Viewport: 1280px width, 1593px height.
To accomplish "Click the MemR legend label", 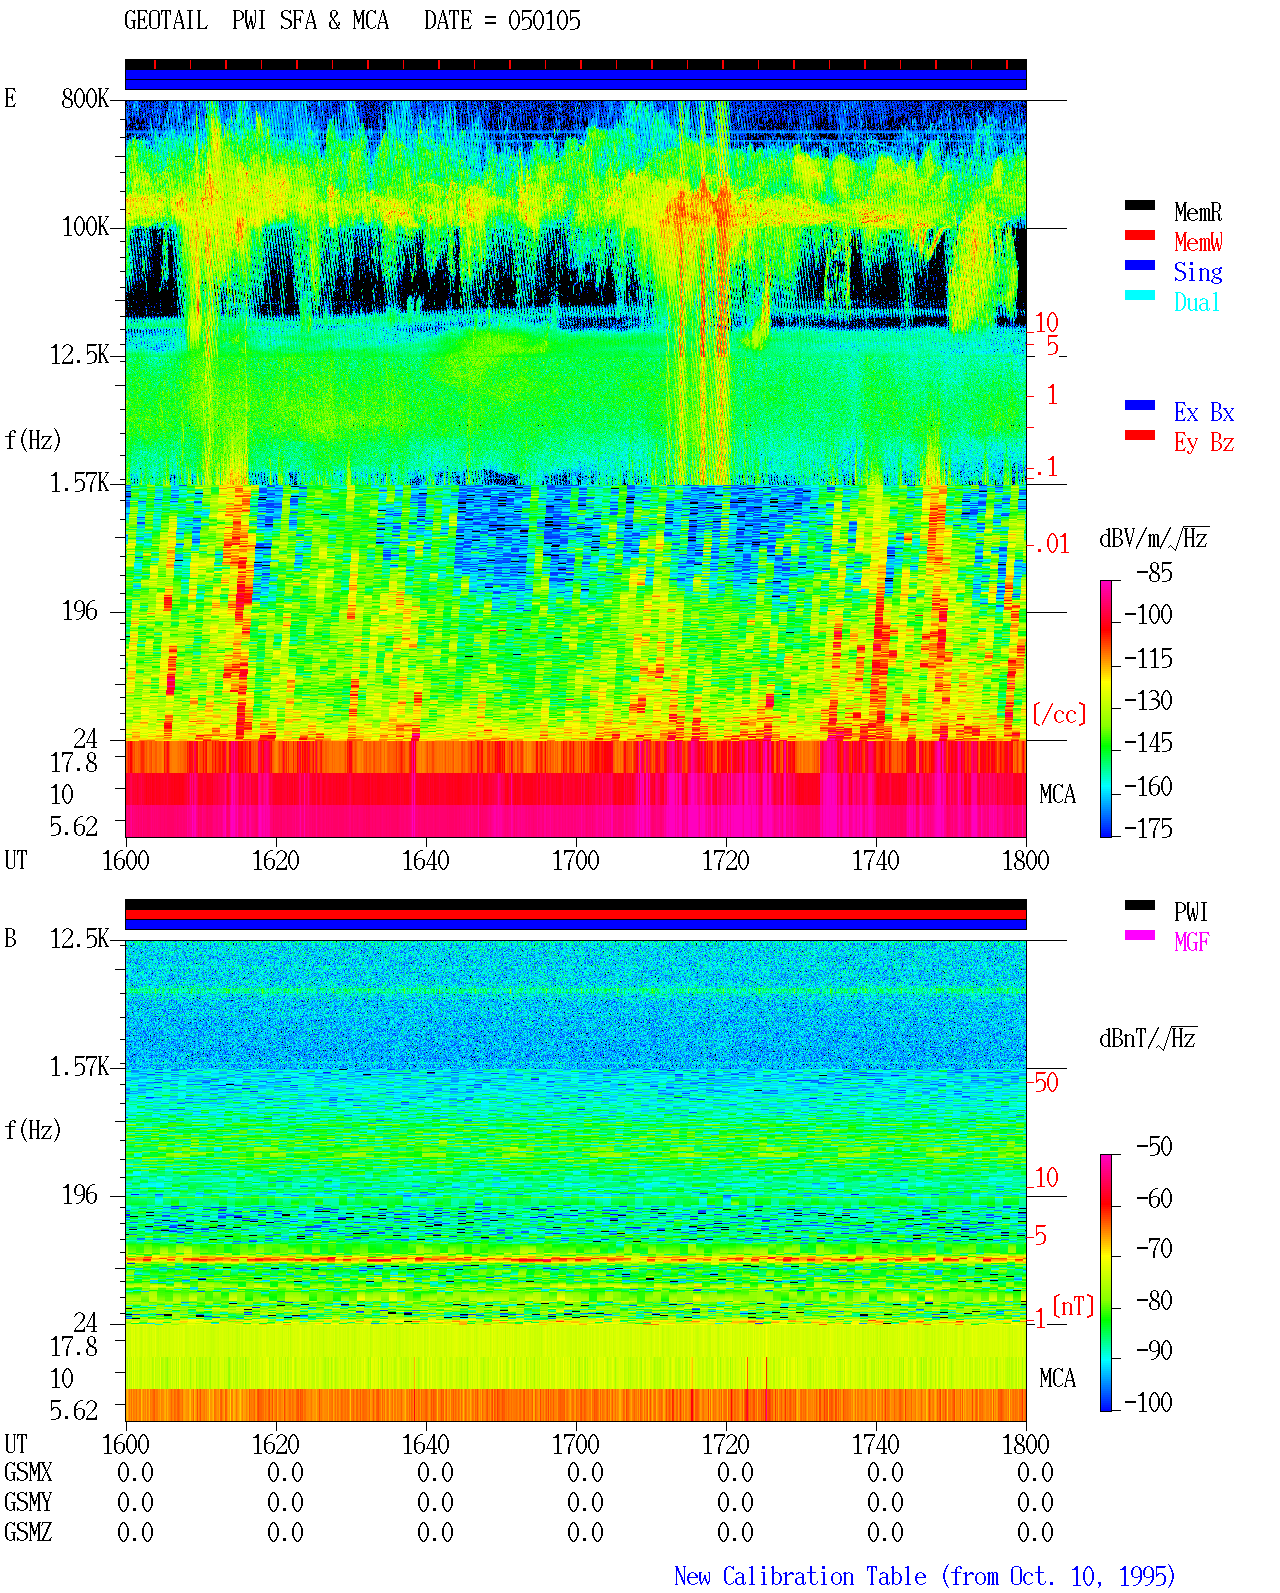I will 1198,212.
